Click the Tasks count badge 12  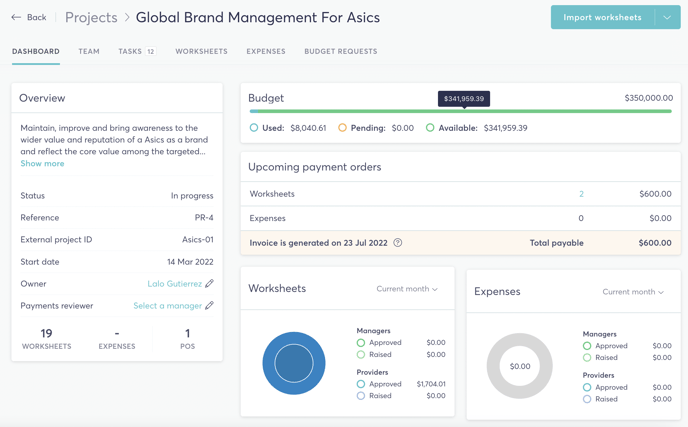click(150, 51)
